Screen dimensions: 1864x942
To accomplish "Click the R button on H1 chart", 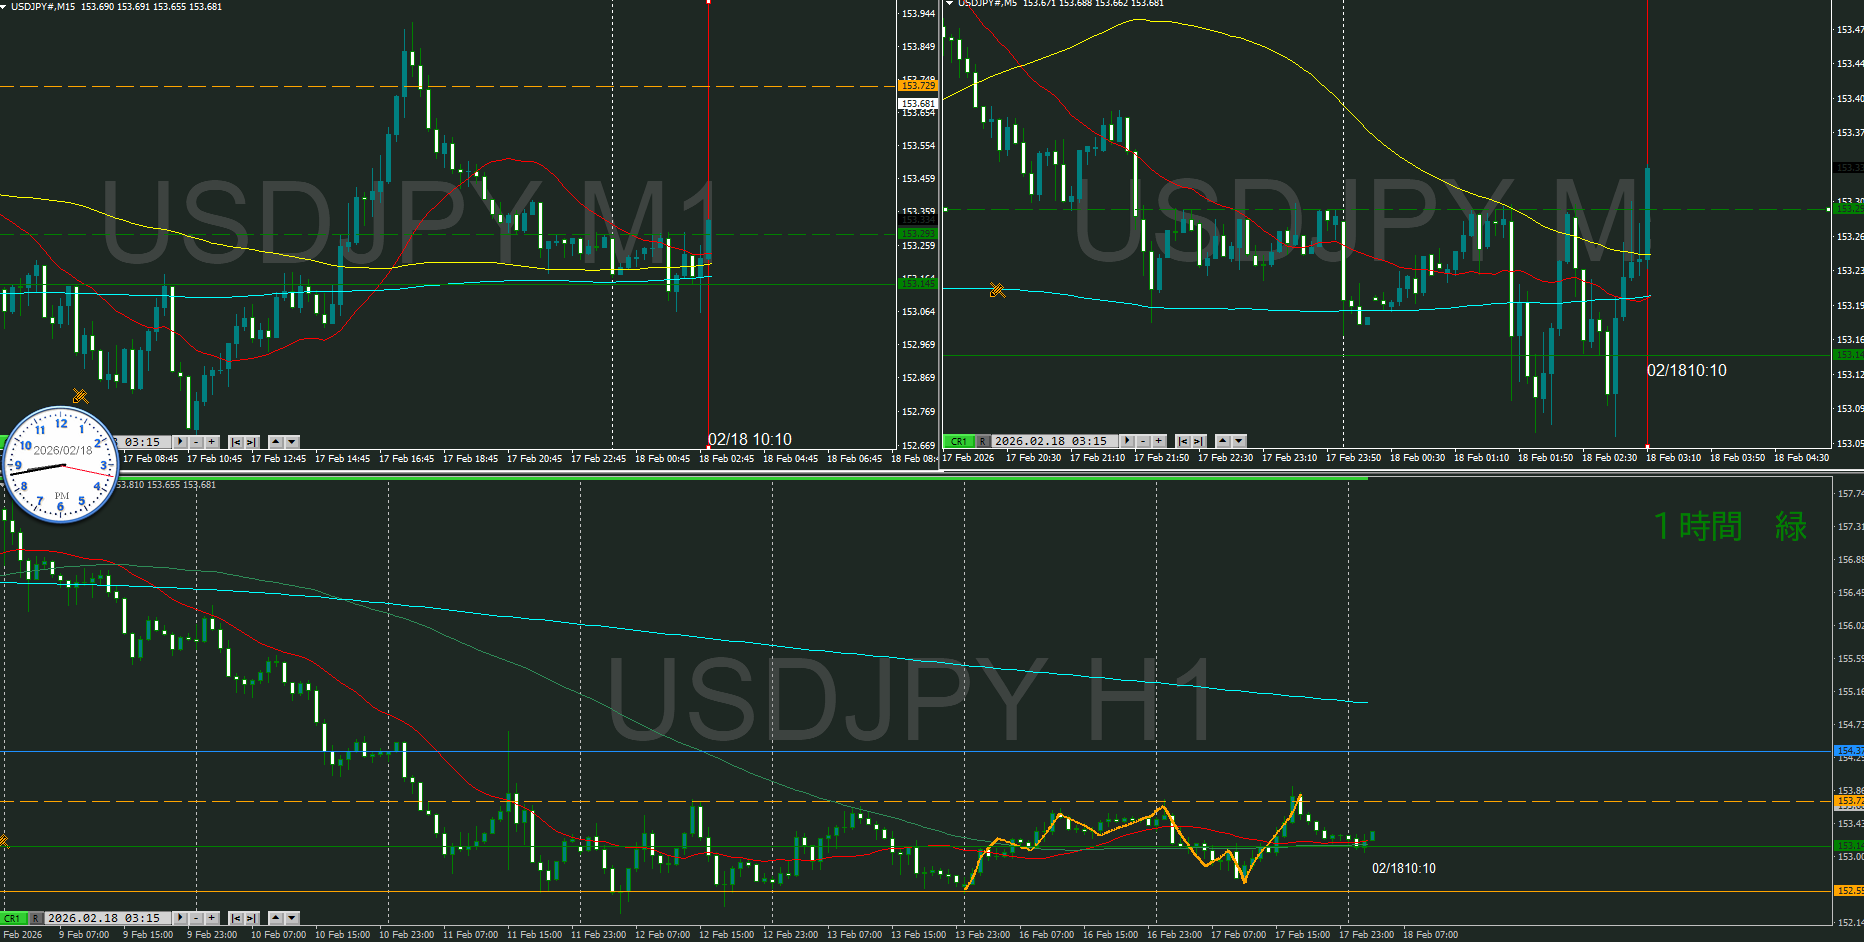I will coord(35,918).
